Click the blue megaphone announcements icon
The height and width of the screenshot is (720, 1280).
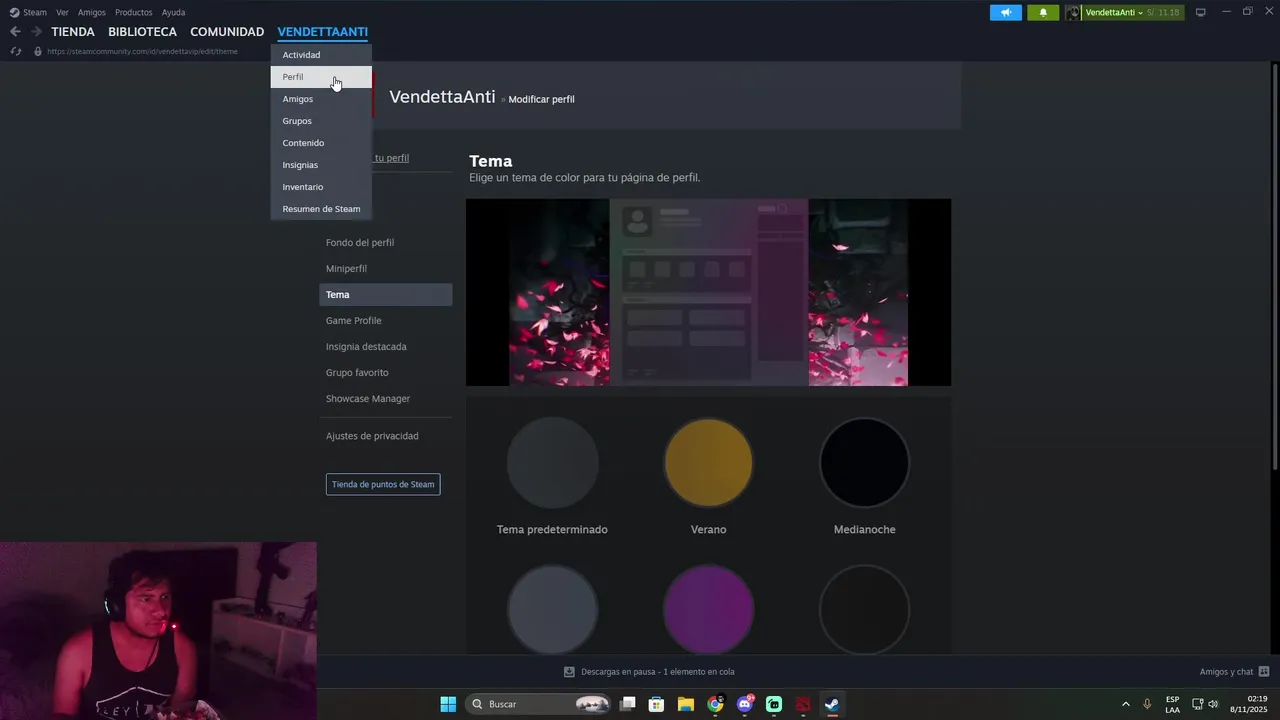click(1006, 12)
